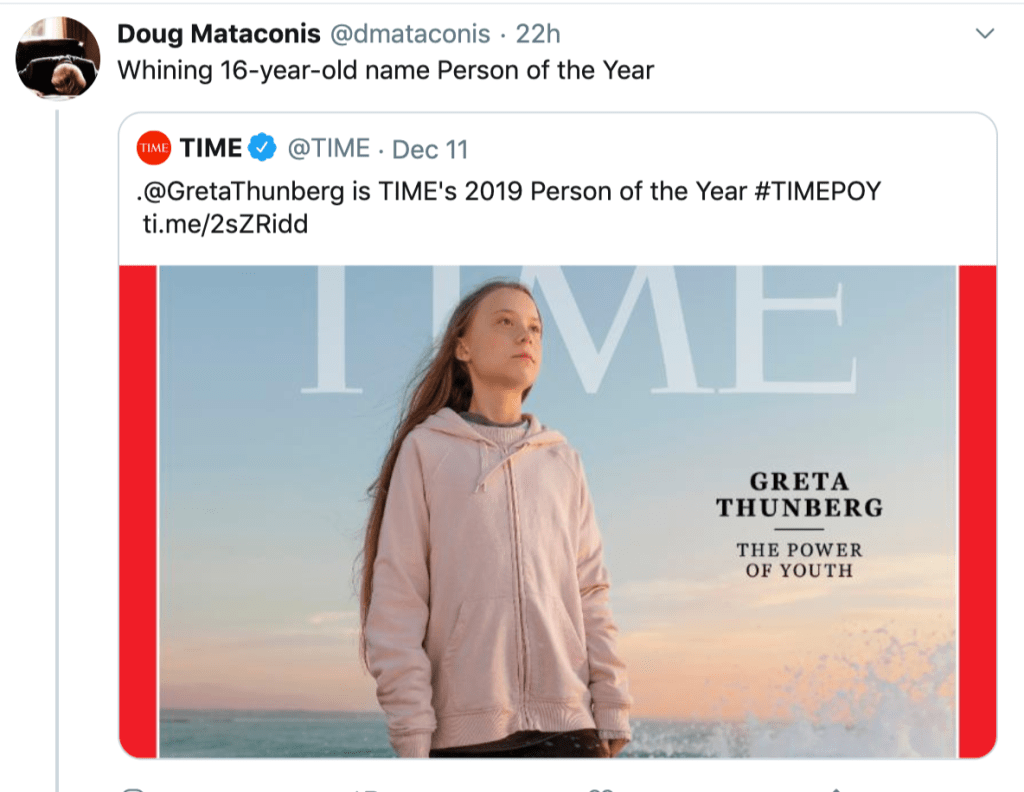Screen dimensions: 1024x792
Task: Click the 'GRETA THUNBERG' title on the cover
Action: 799,494
